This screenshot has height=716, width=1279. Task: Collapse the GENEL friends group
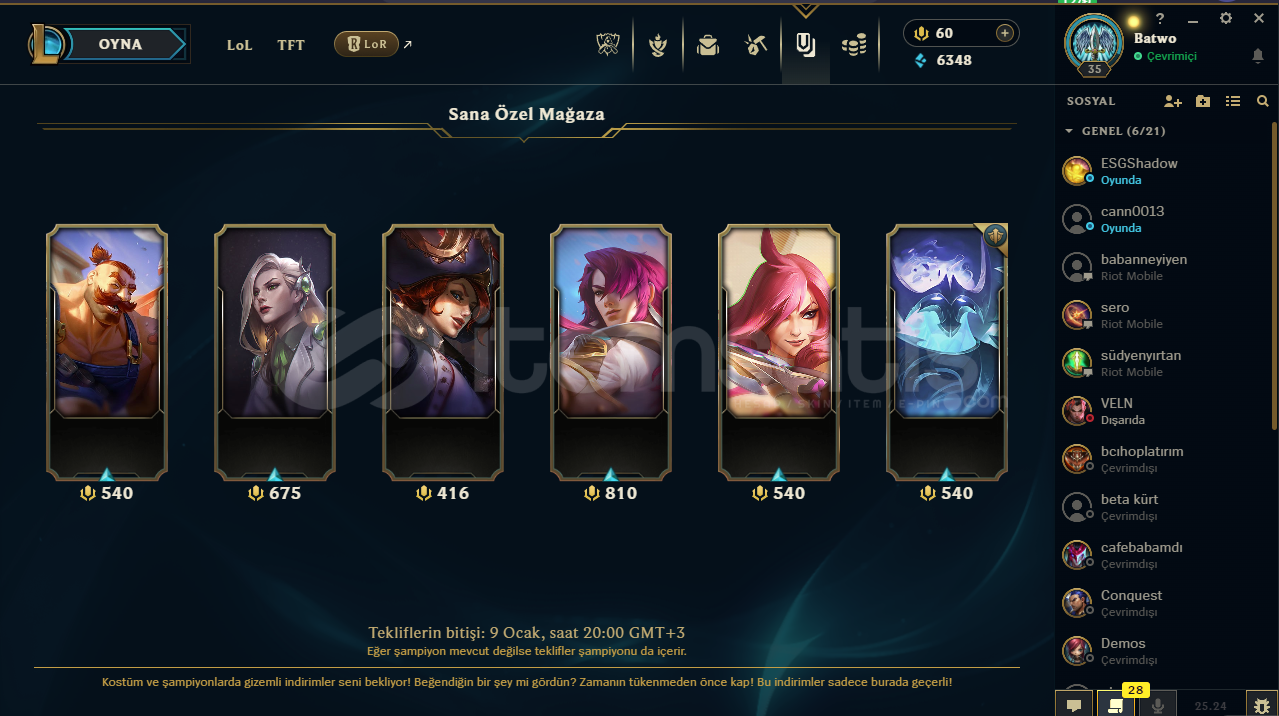pos(1069,131)
